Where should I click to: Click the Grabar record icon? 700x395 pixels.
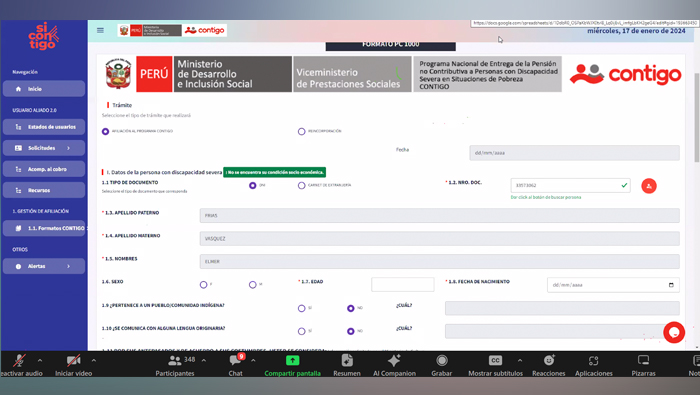click(x=442, y=360)
